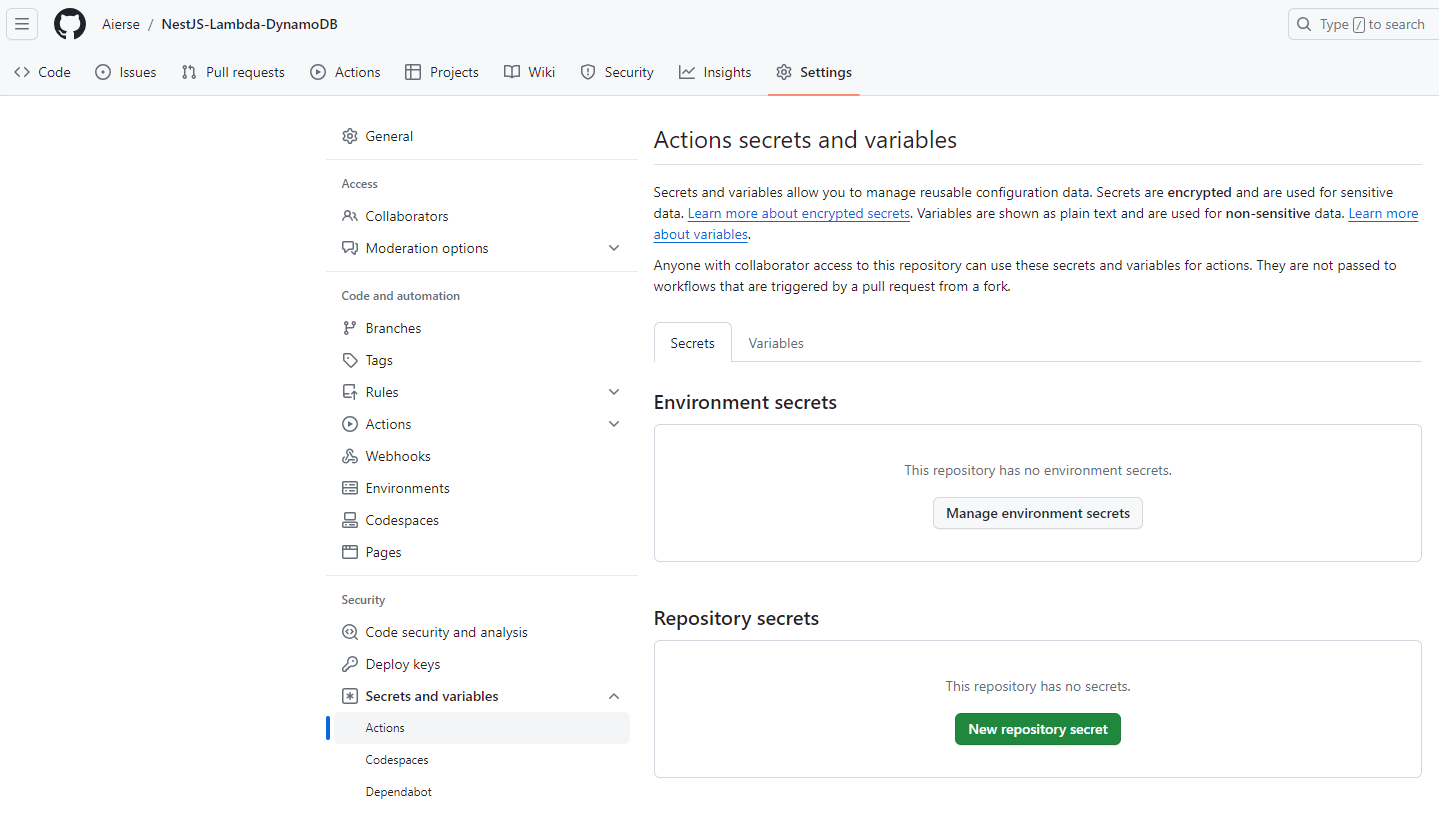Image resolution: width=1439 pixels, height=815 pixels.
Task: Click the Issues circle icon
Action: (103, 72)
